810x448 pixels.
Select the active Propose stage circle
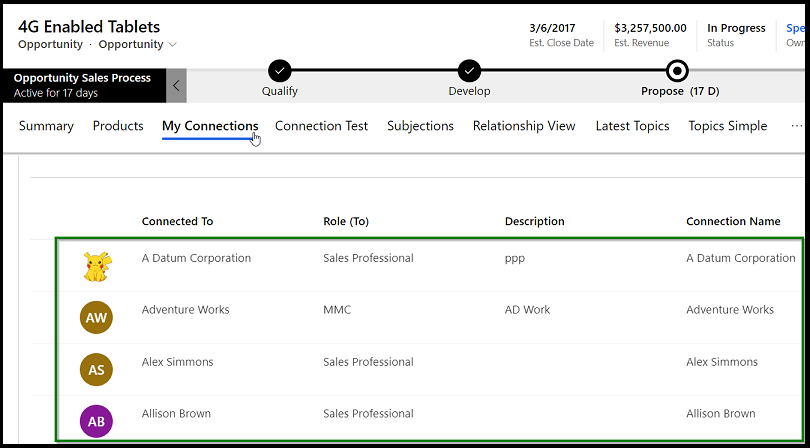pos(678,71)
